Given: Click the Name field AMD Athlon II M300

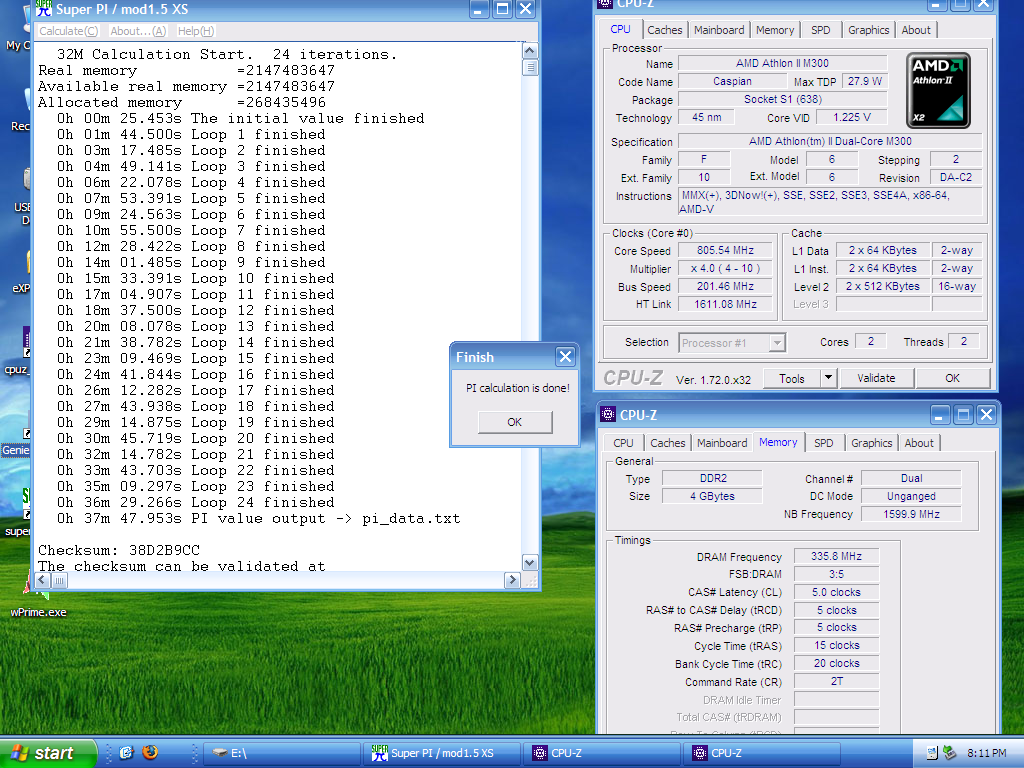Looking at the screenshot, I should point(782,63).
